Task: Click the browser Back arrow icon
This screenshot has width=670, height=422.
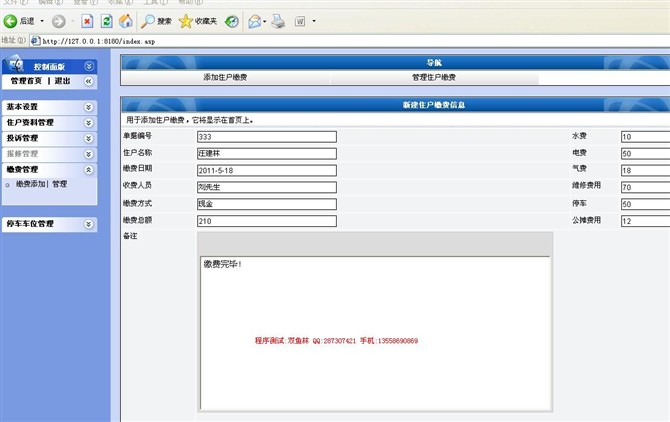Action: pyautogui.click(x=10, y=21)
